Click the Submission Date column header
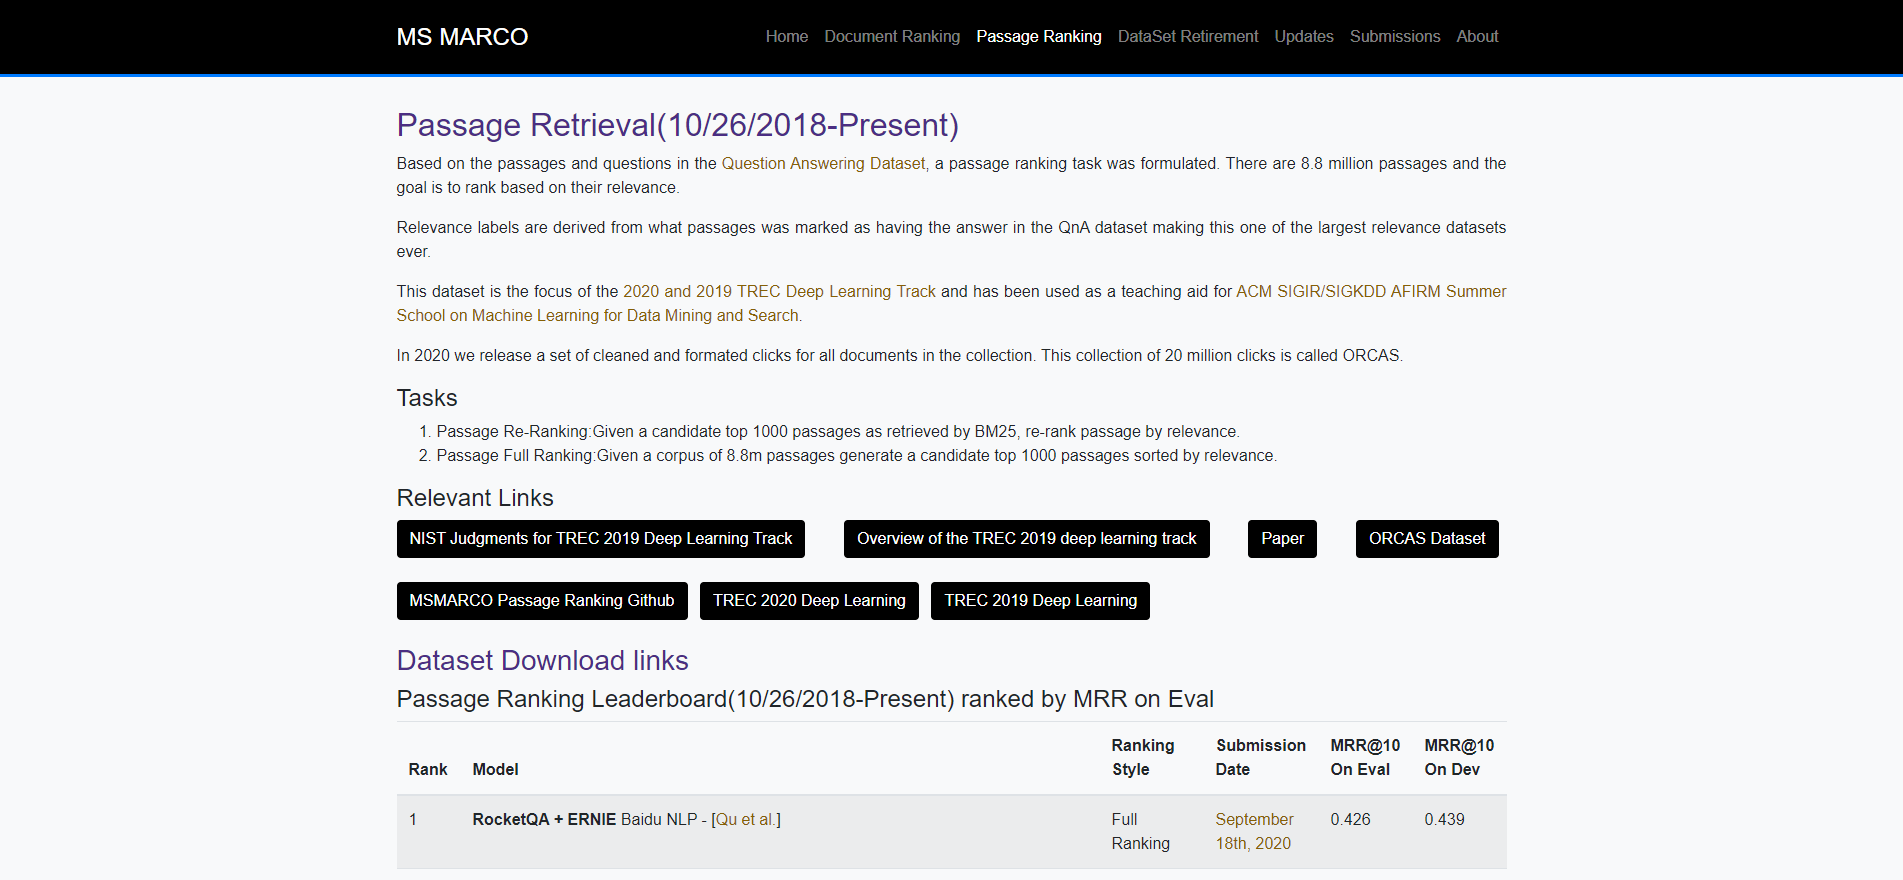Screen dimensions: 1903x880 1260,757
